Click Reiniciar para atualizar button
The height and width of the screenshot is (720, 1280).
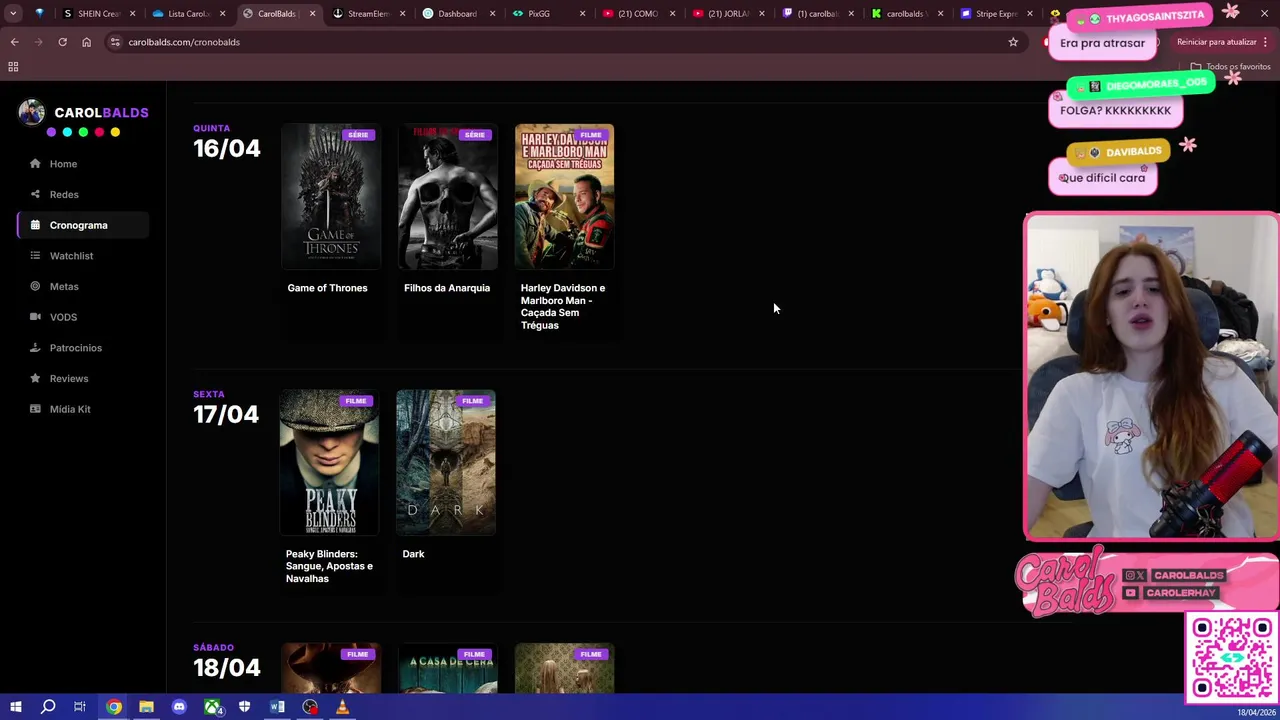(1222, 42)
